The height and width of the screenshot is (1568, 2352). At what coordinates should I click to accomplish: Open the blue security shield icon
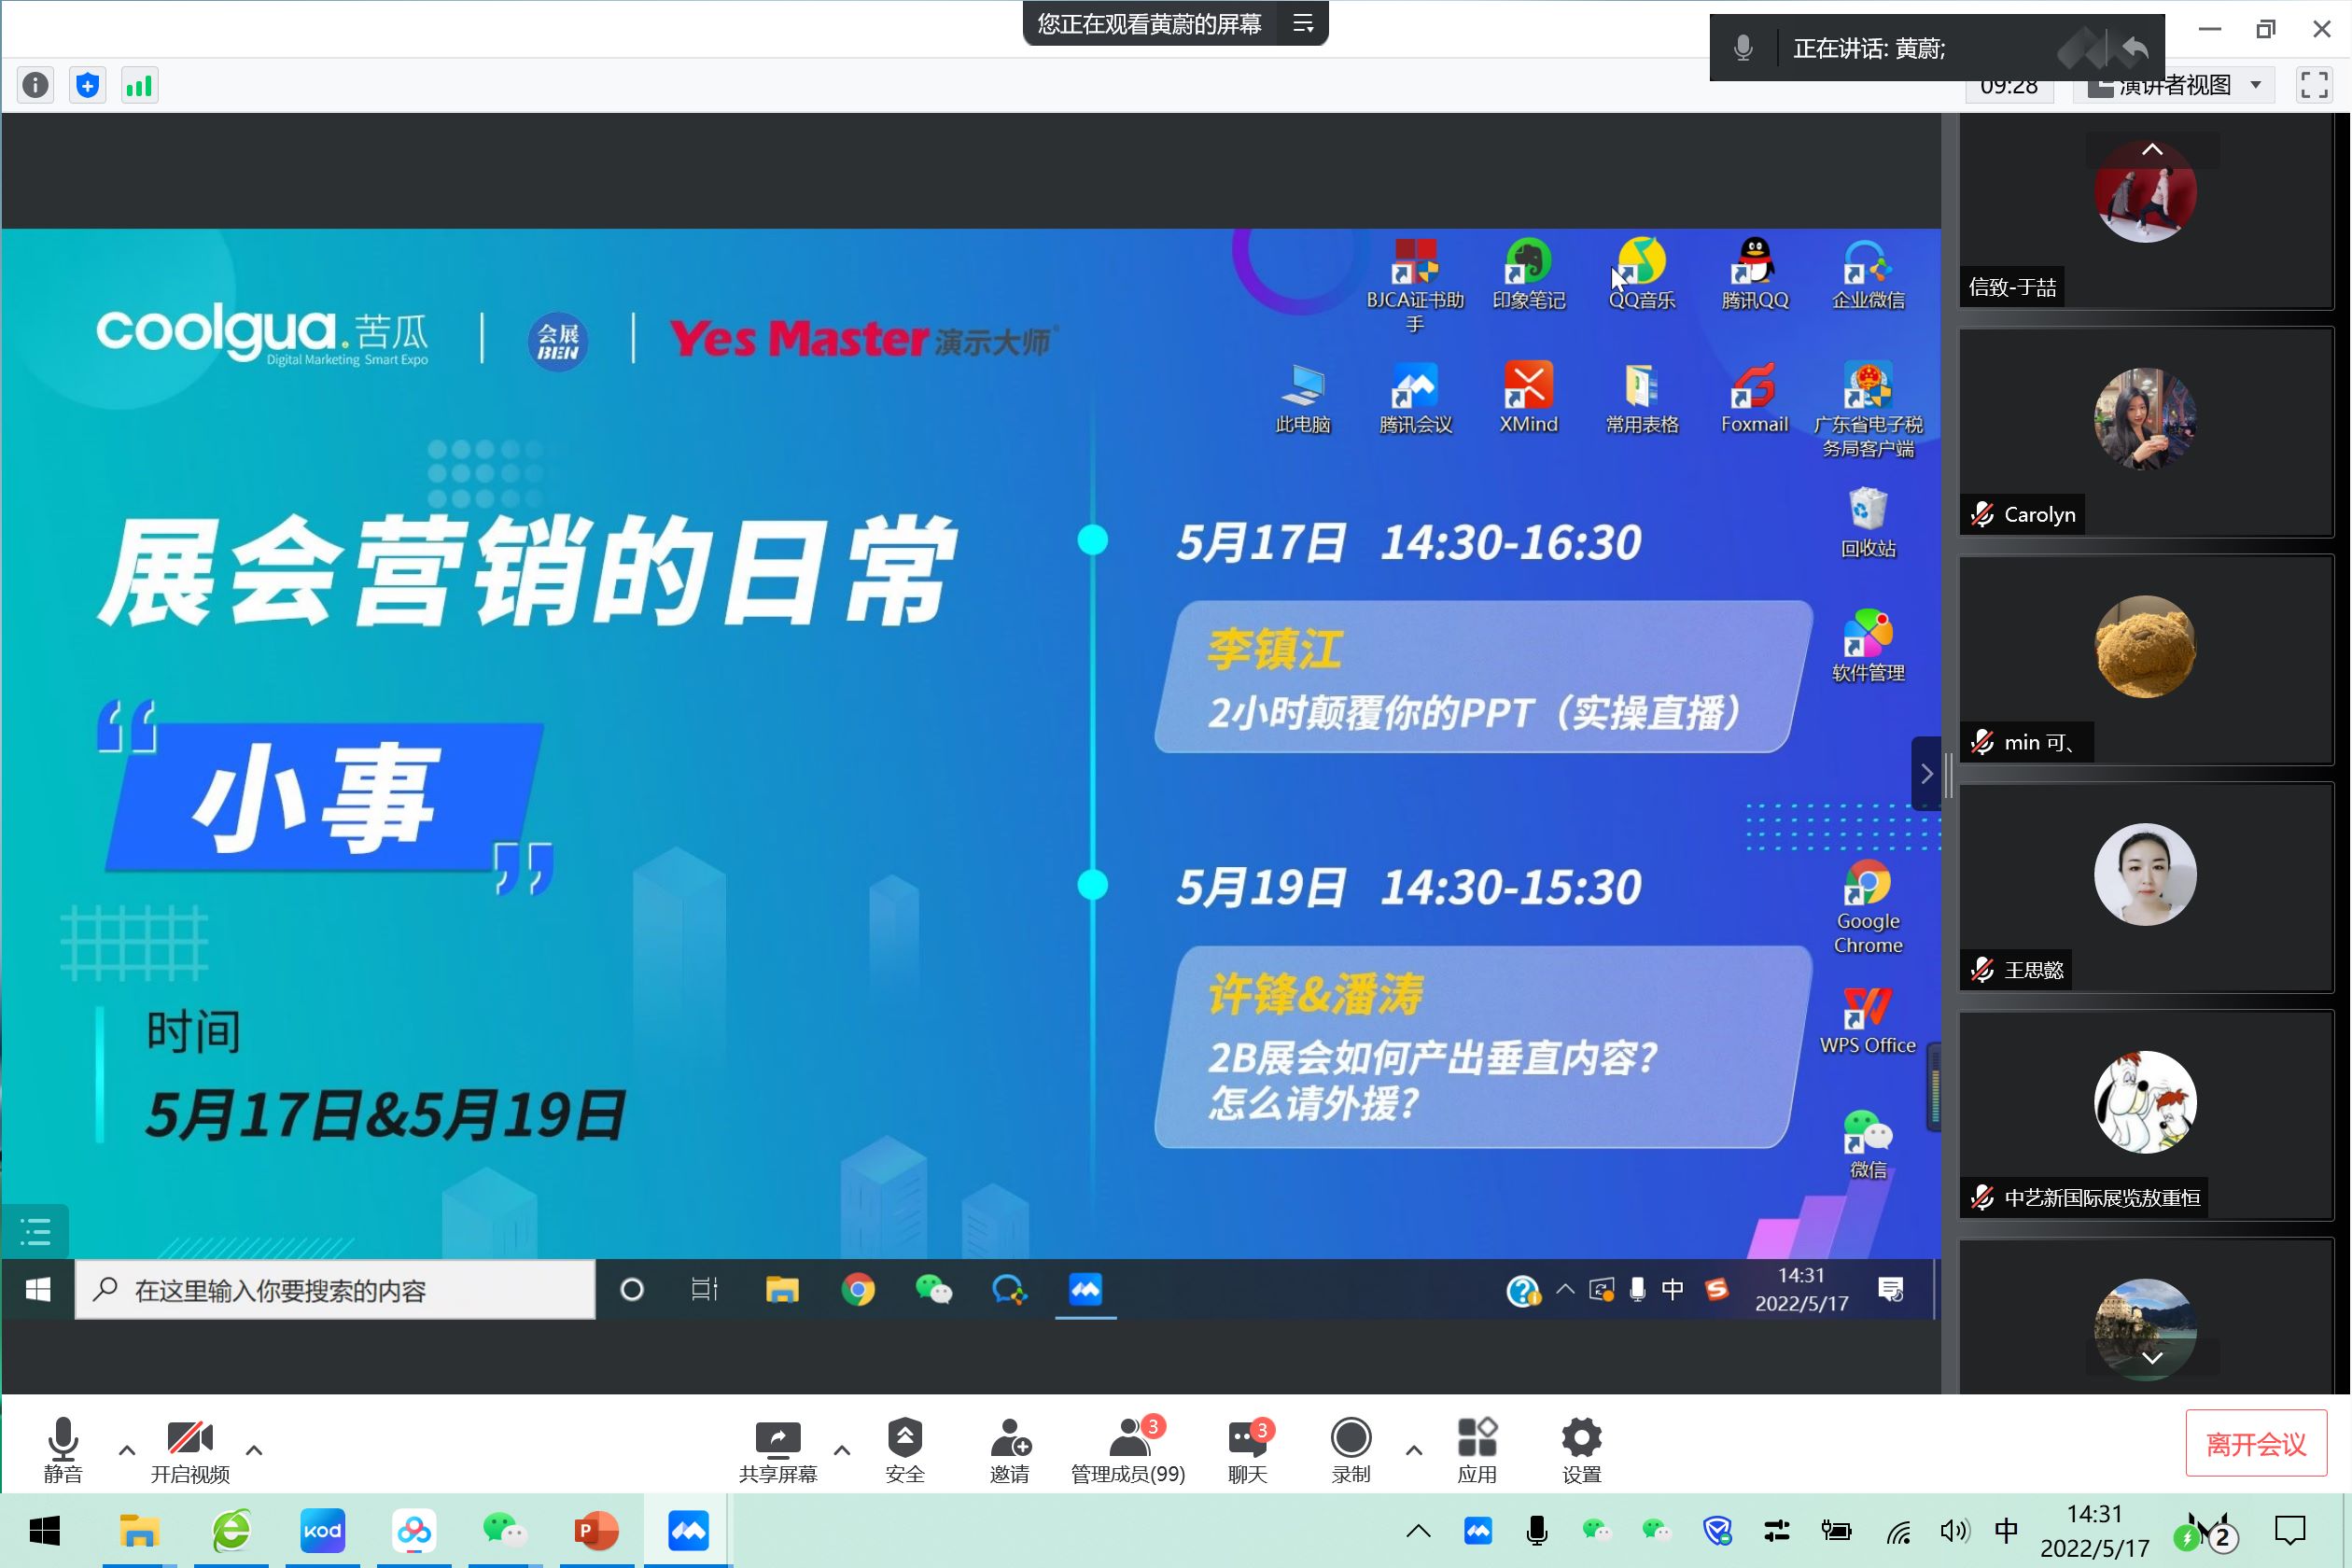[x=87, y=85]
